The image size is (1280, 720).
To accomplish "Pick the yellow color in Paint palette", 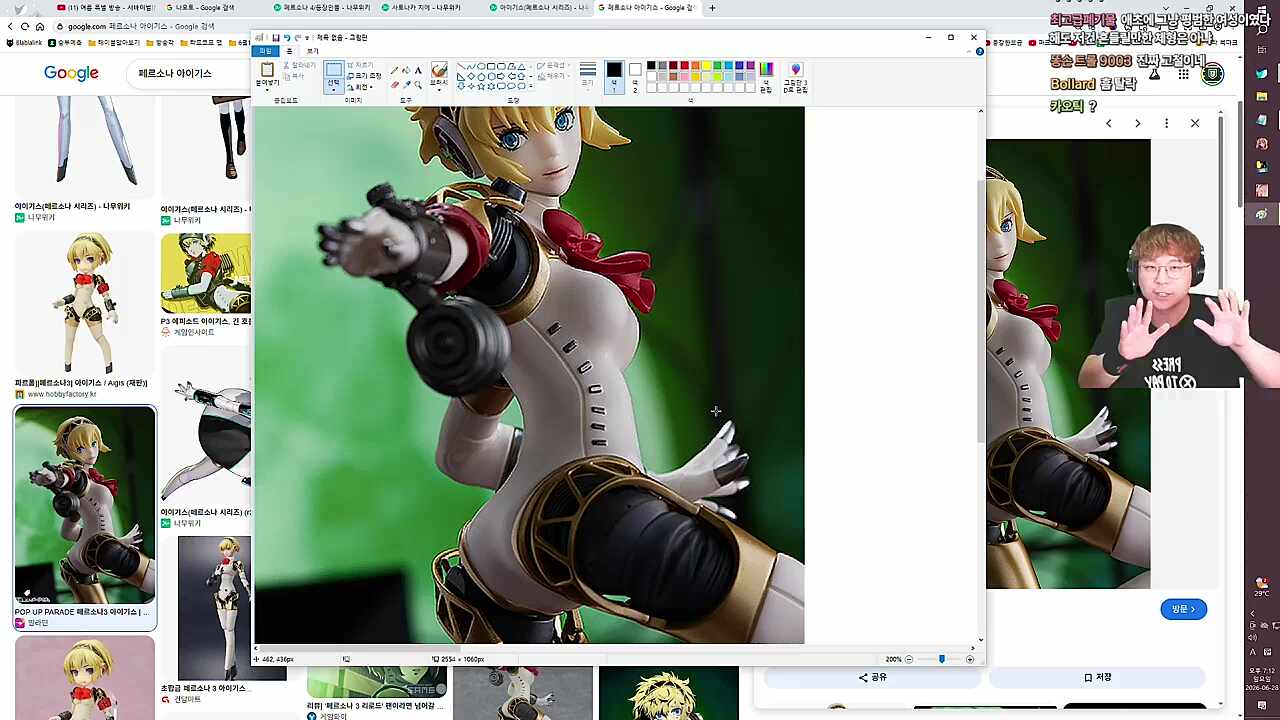I will click(x=706, y=66).
